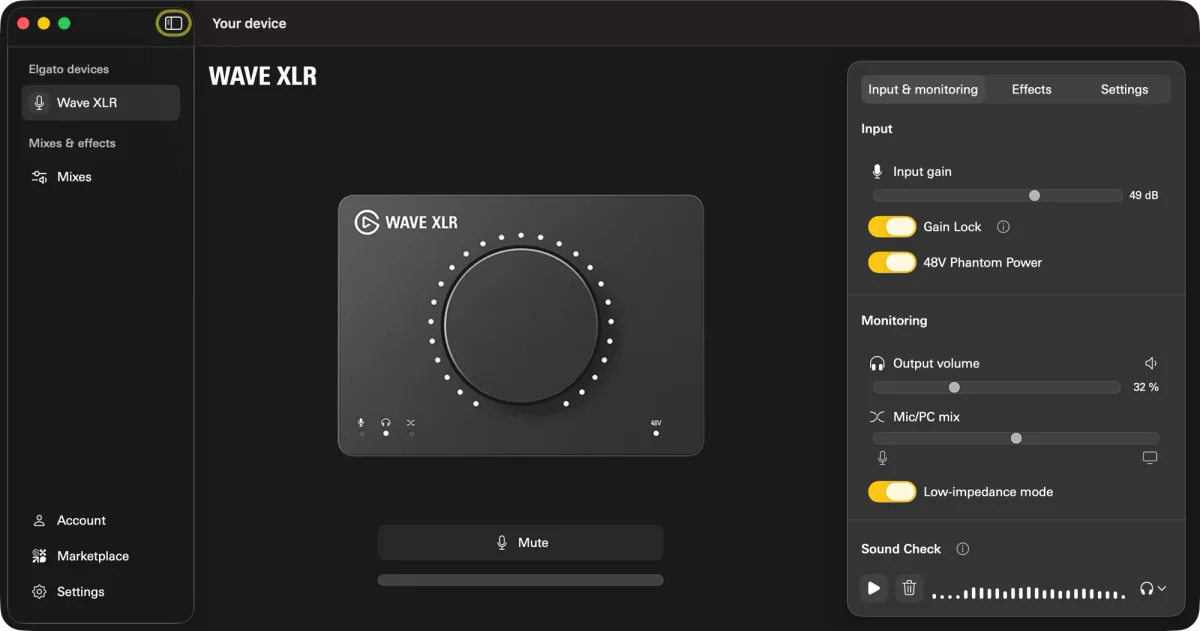This screenshot has width=1200, height=631.
Task: Adjust the Input gain slider
Action: point(997,196)
